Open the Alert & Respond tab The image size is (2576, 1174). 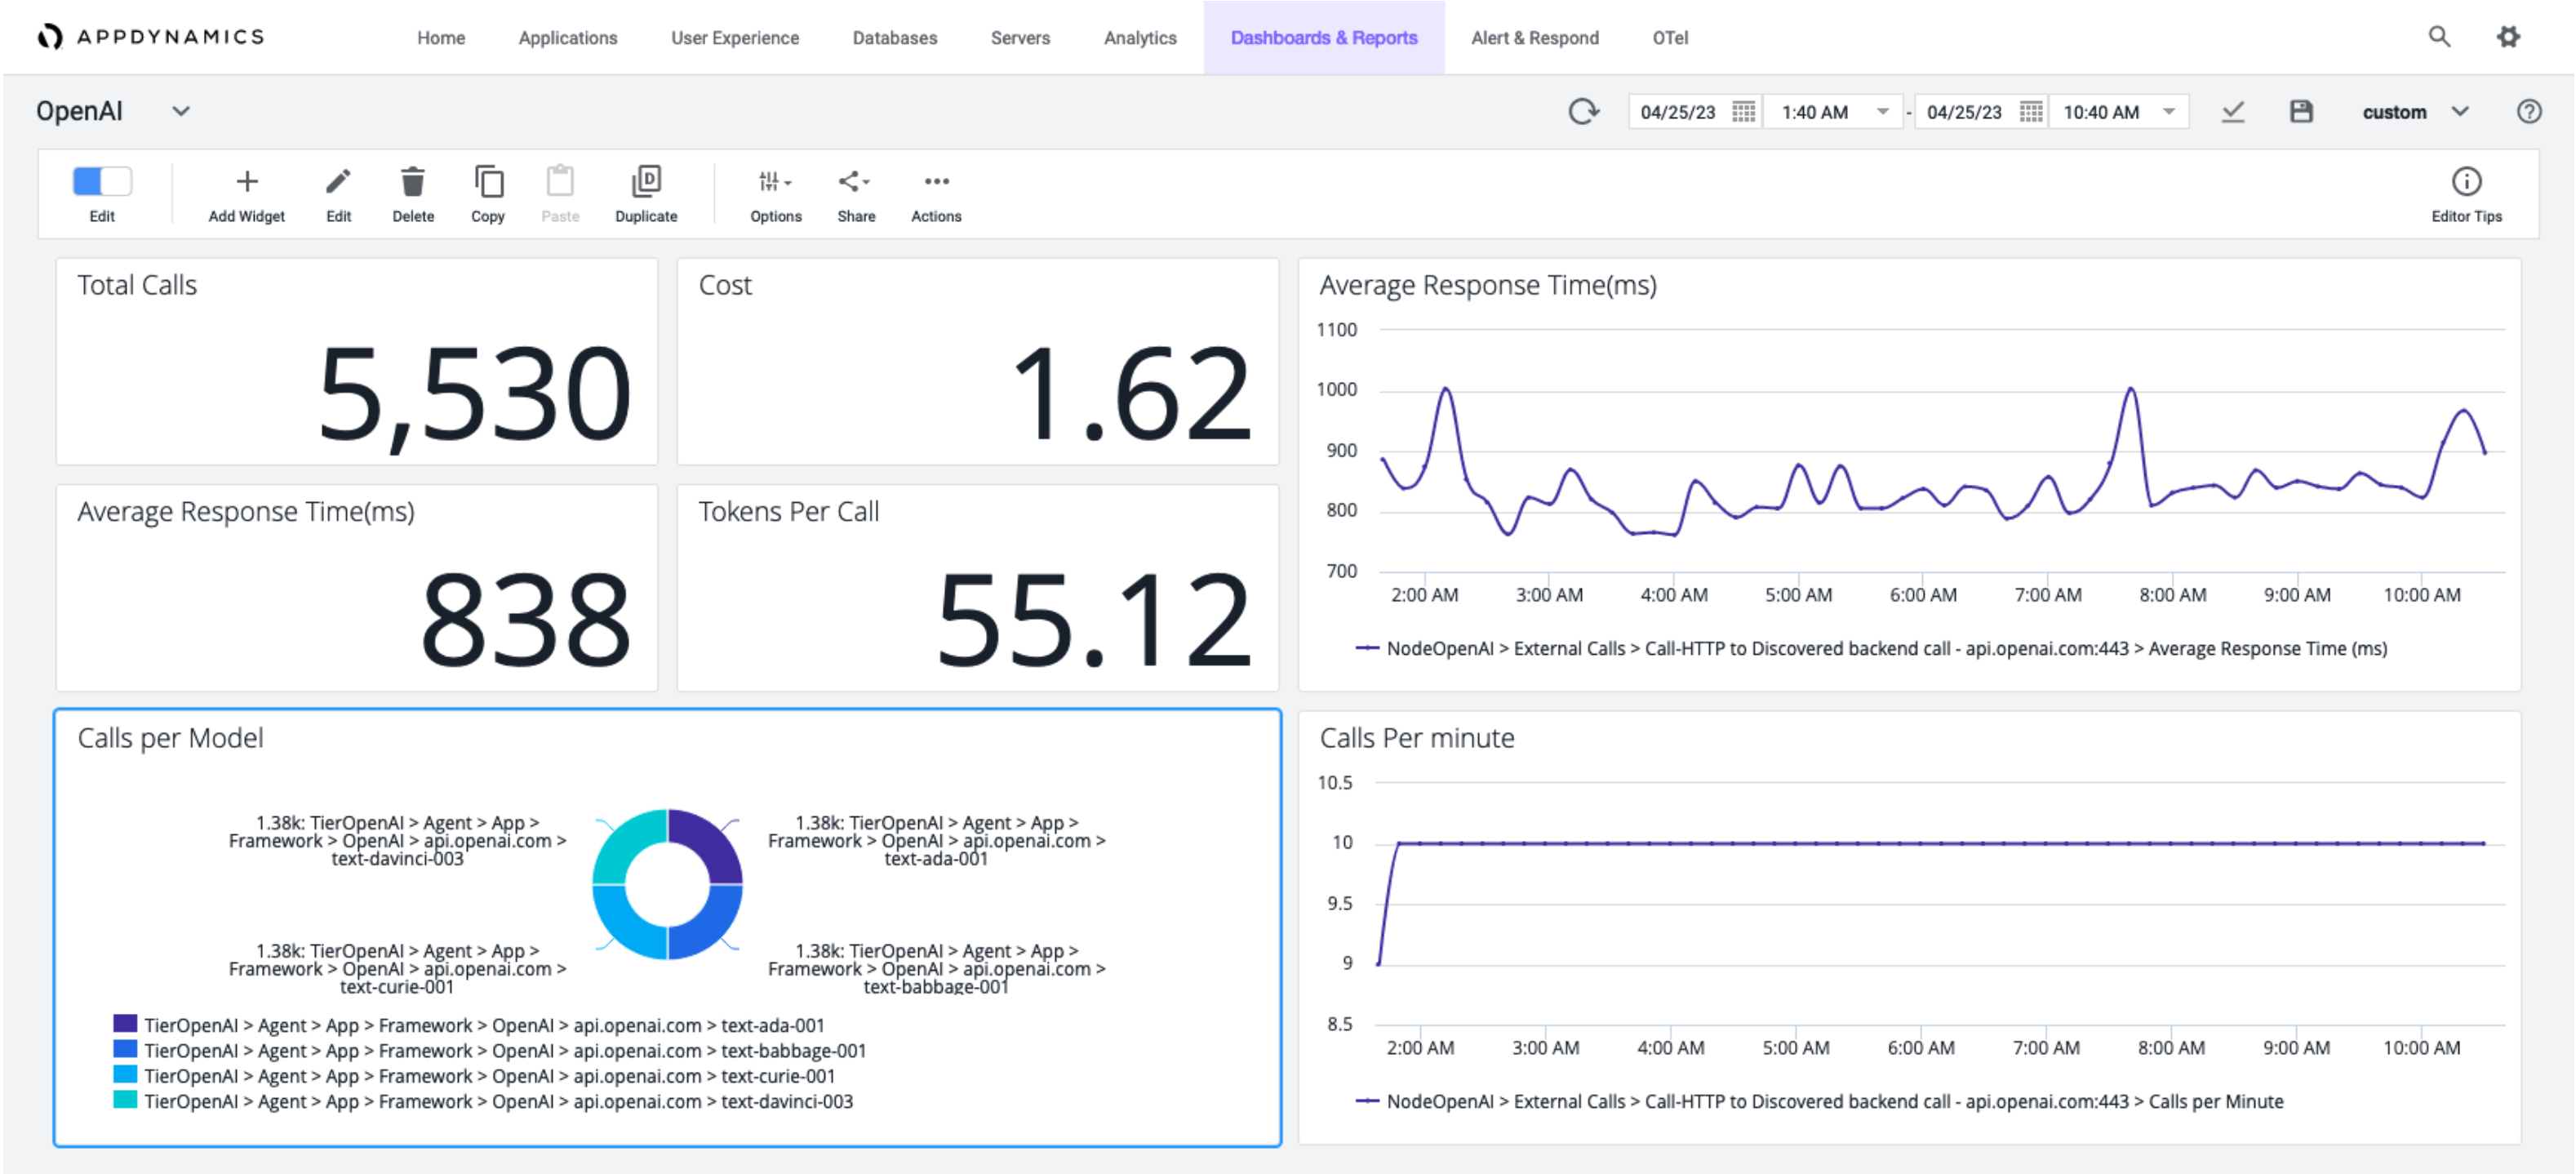tap(1534, 38)
